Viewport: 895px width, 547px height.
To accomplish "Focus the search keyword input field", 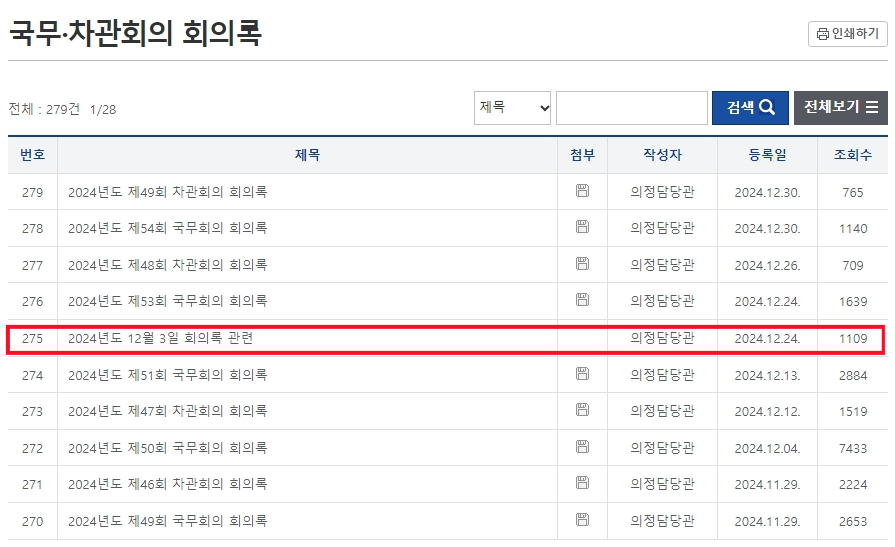I will [x=632, y=107].
